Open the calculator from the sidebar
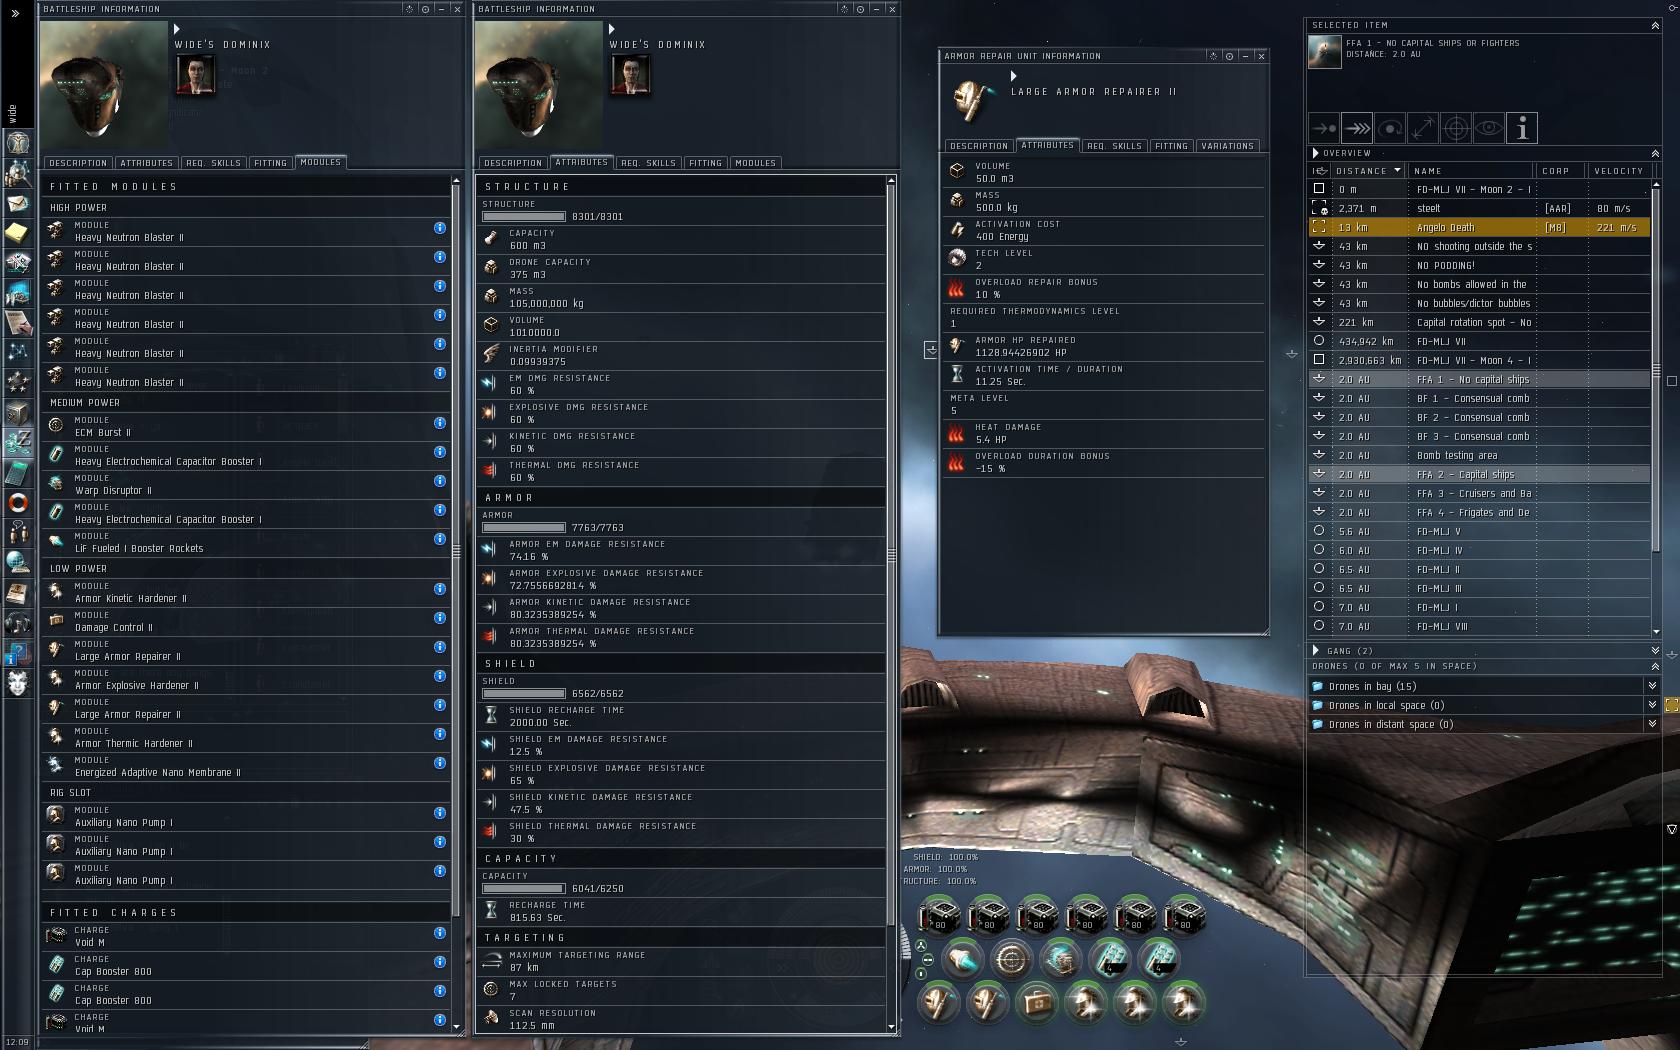1680x1050 pixels. tap(17, 472)
